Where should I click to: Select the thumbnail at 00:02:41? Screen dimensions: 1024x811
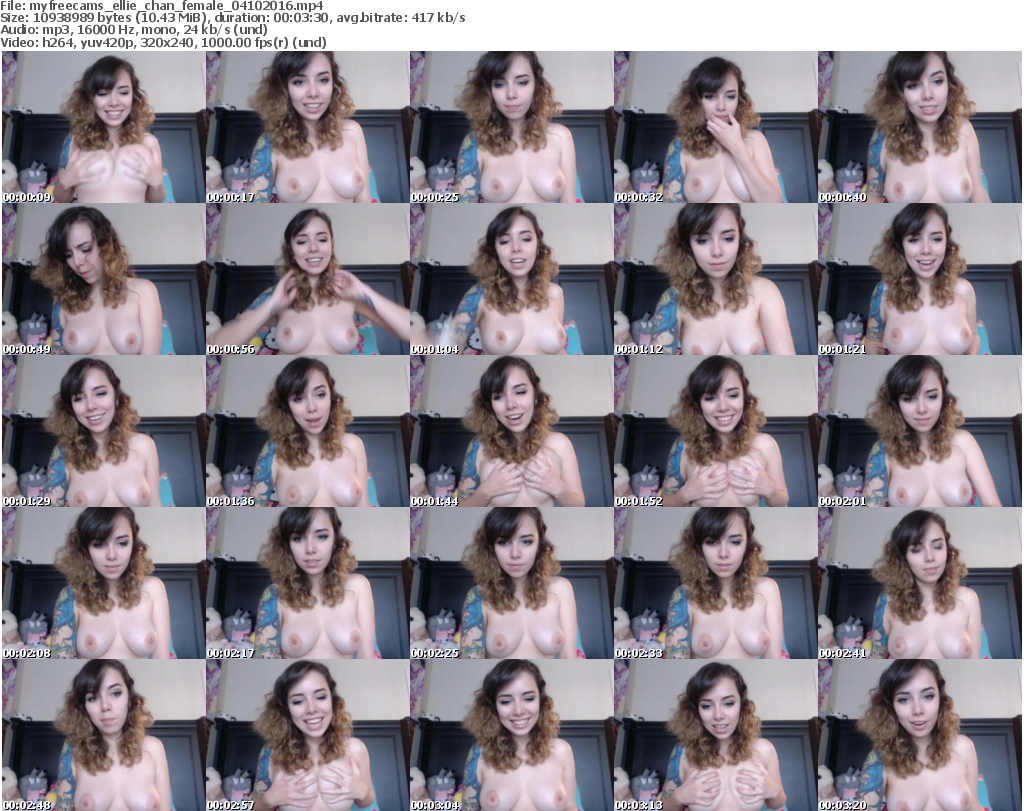[920, 583]
